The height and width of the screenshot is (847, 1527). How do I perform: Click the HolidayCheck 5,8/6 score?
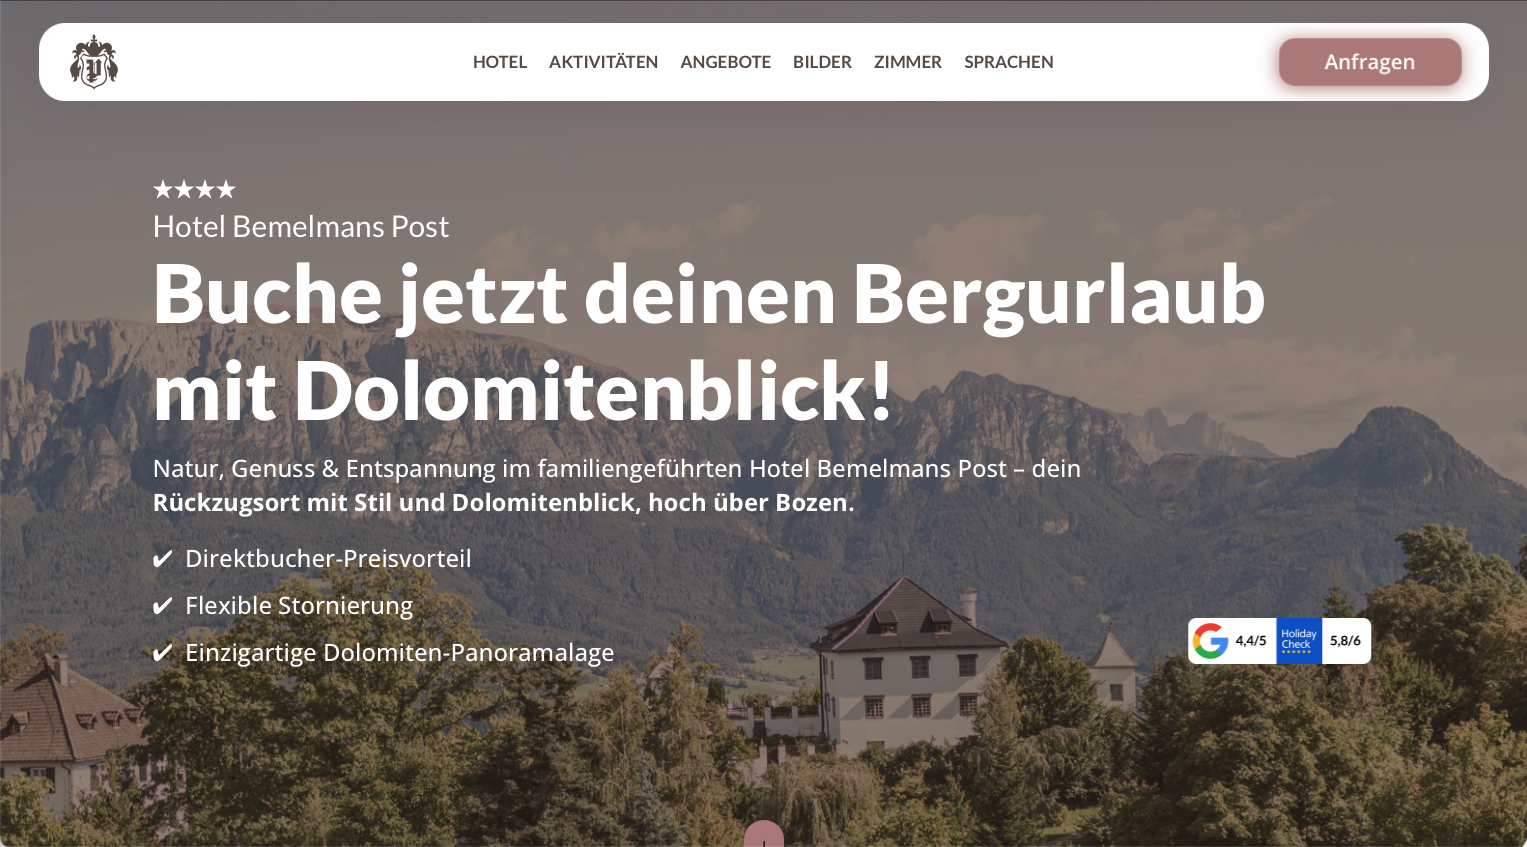(x=1345, y=641)
